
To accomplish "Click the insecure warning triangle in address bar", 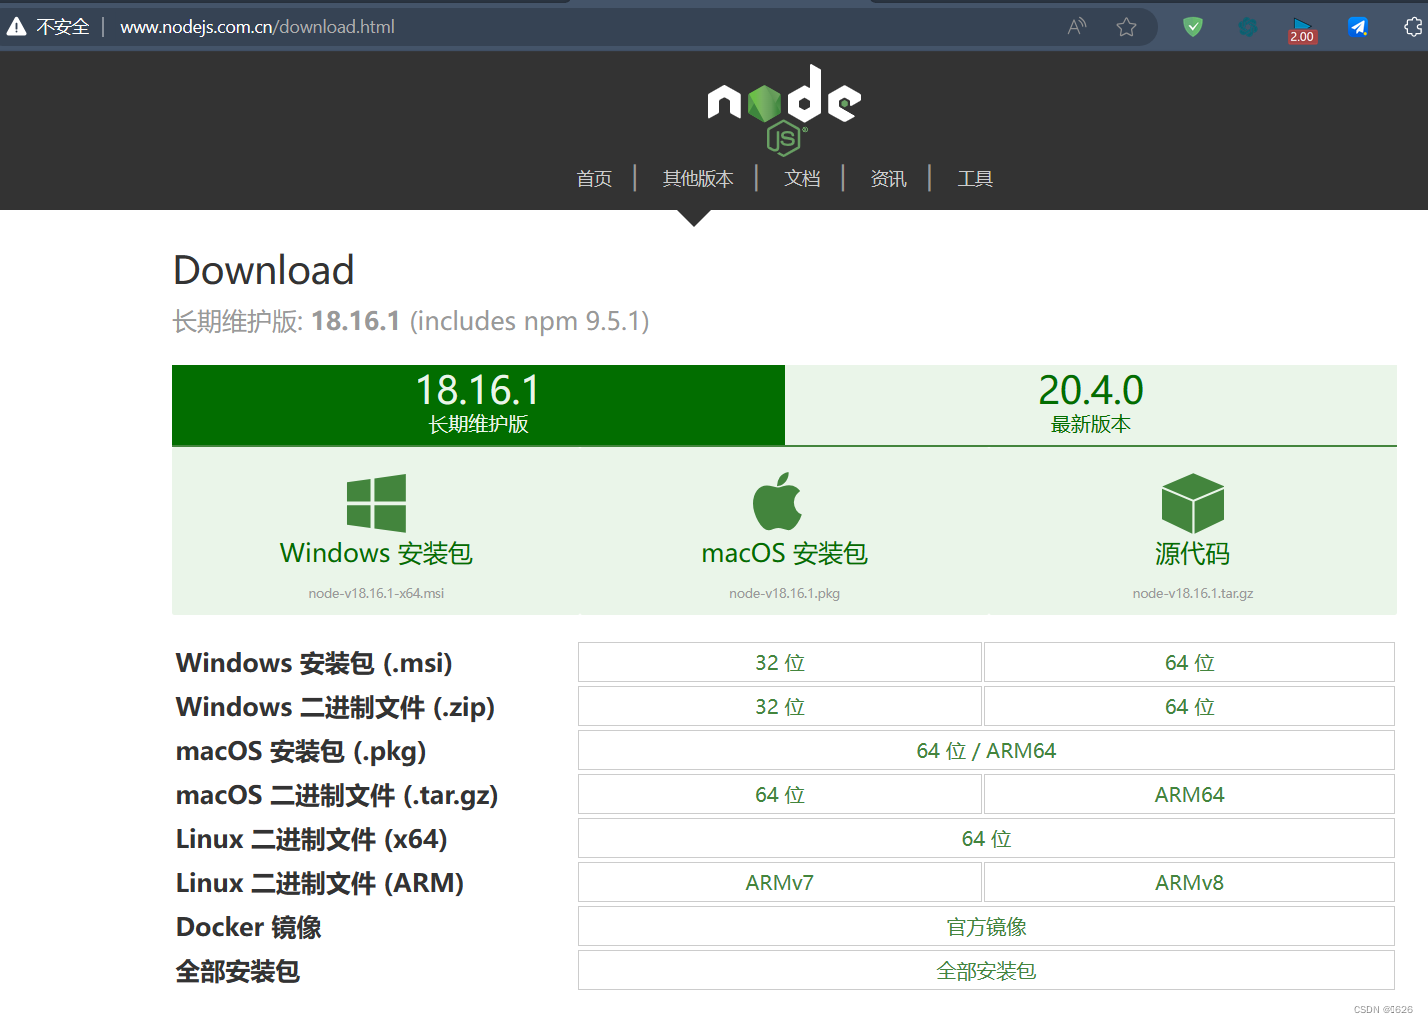I will pos(16,27).
